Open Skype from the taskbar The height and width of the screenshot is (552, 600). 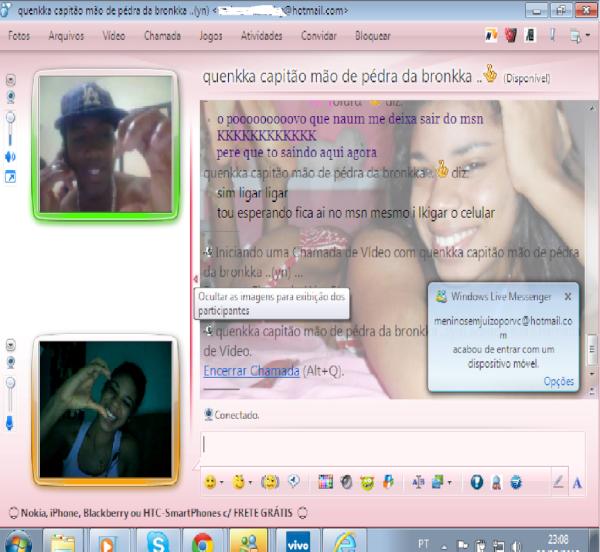click(x=157, y=542)
